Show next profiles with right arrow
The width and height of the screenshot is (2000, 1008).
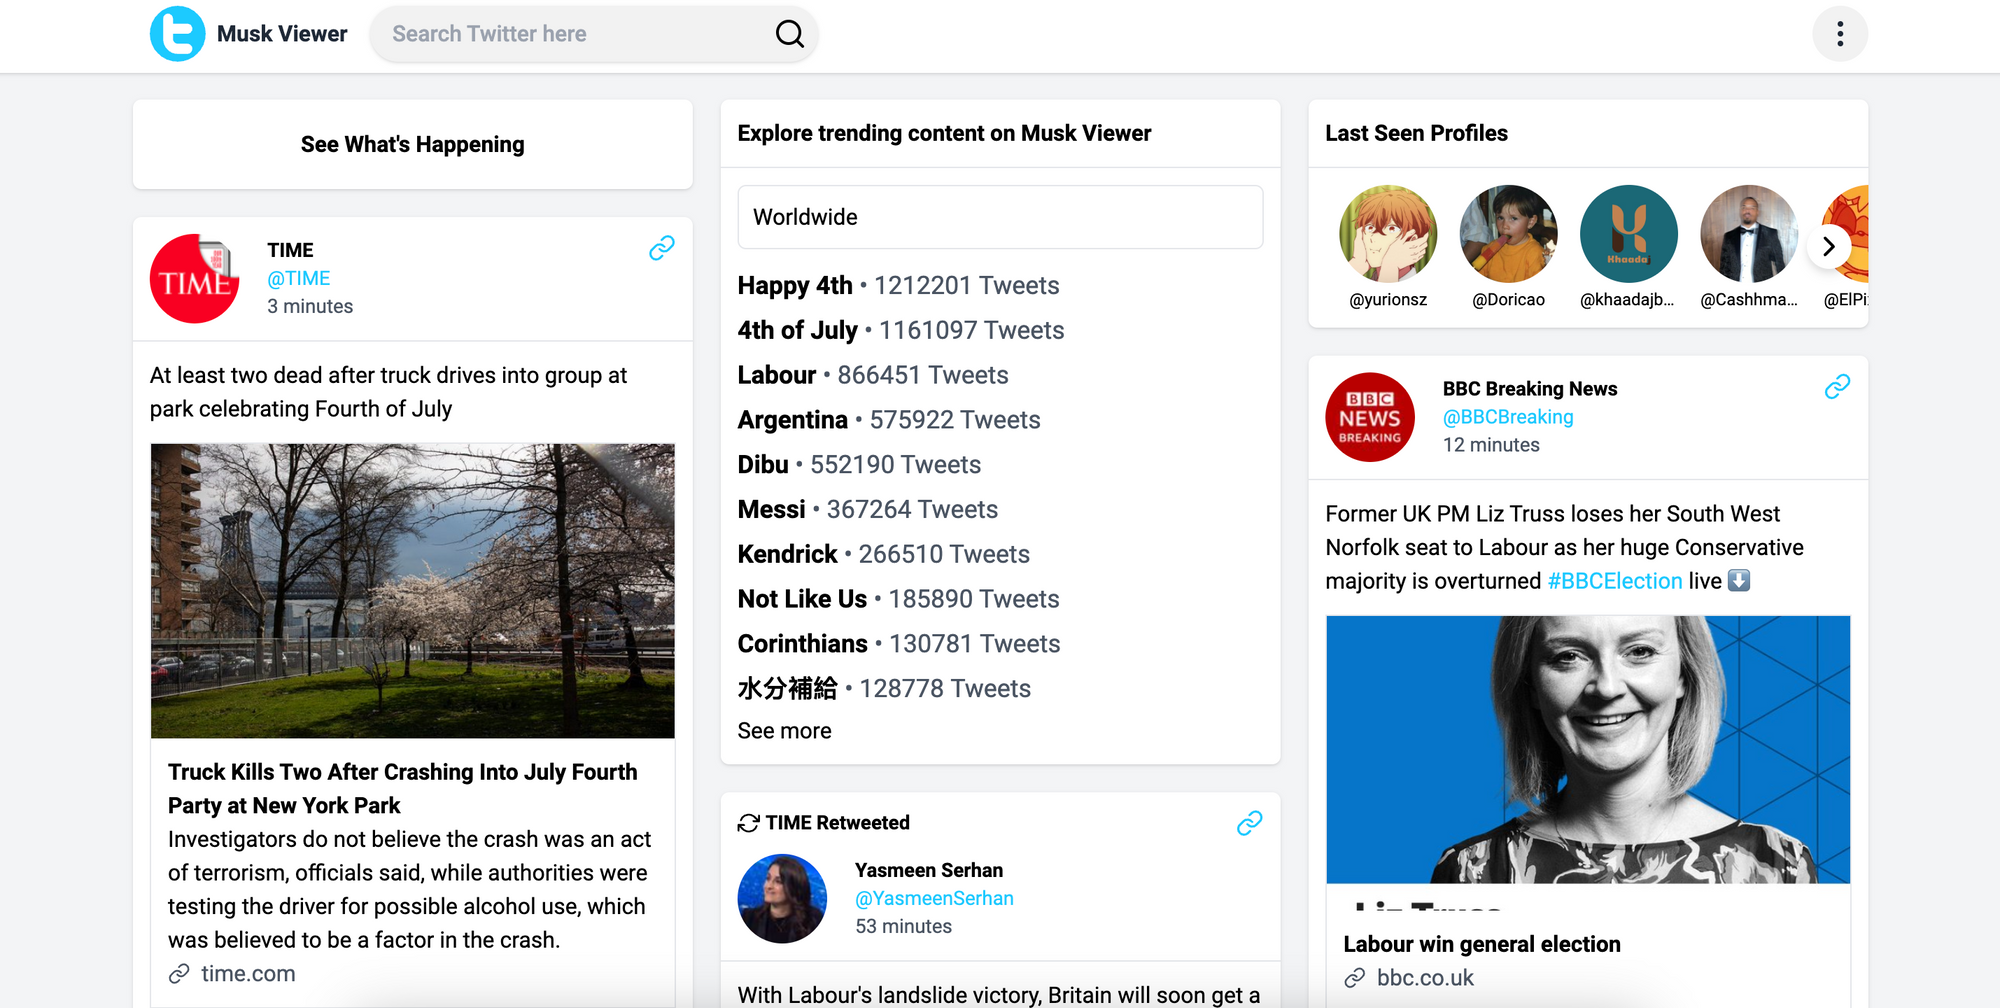[x=1829, y=246]
